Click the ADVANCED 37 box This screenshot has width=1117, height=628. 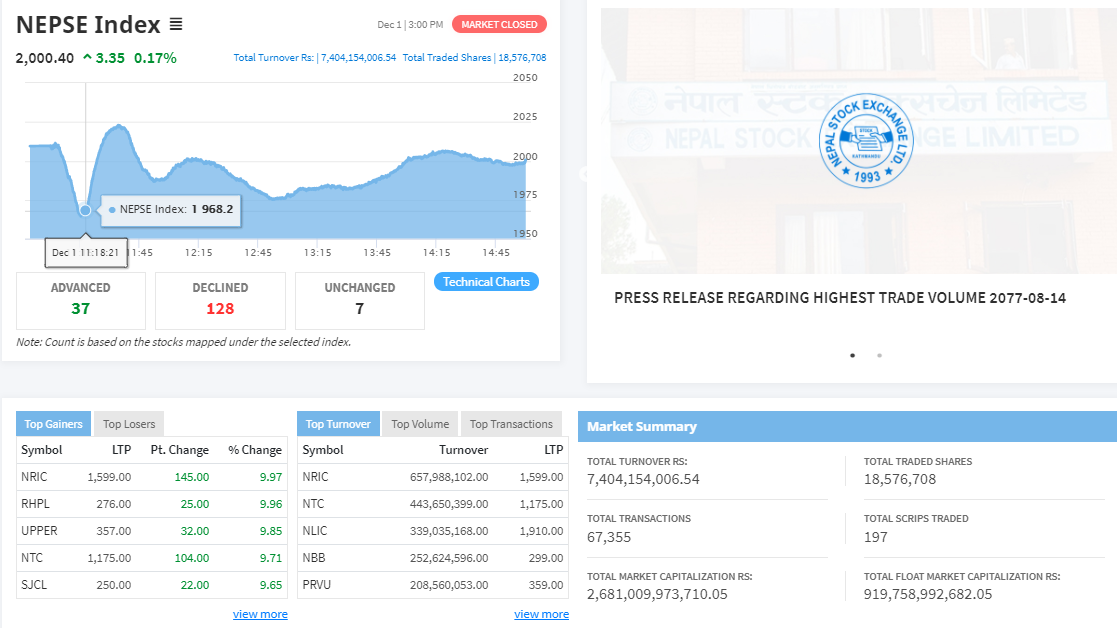[x=80, y=300]
